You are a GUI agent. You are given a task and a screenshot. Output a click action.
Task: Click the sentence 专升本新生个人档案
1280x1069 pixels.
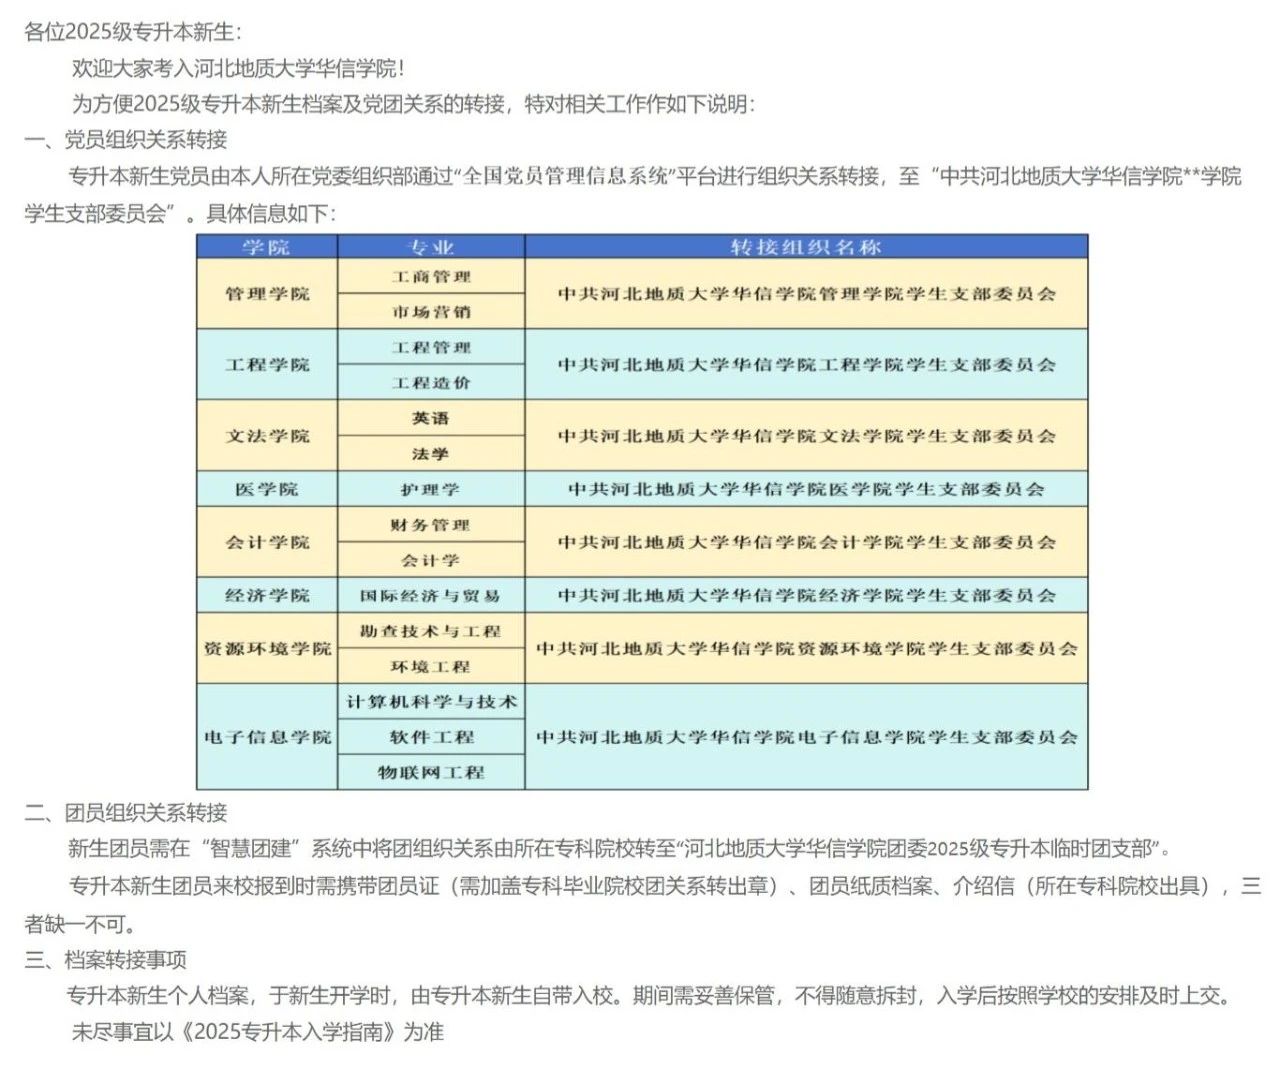point(650,996)
